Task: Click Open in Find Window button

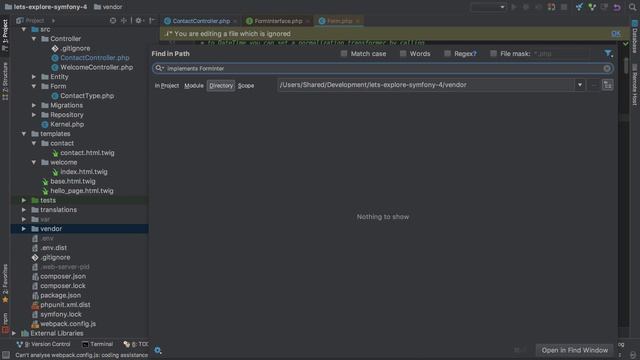Action: 575,350
